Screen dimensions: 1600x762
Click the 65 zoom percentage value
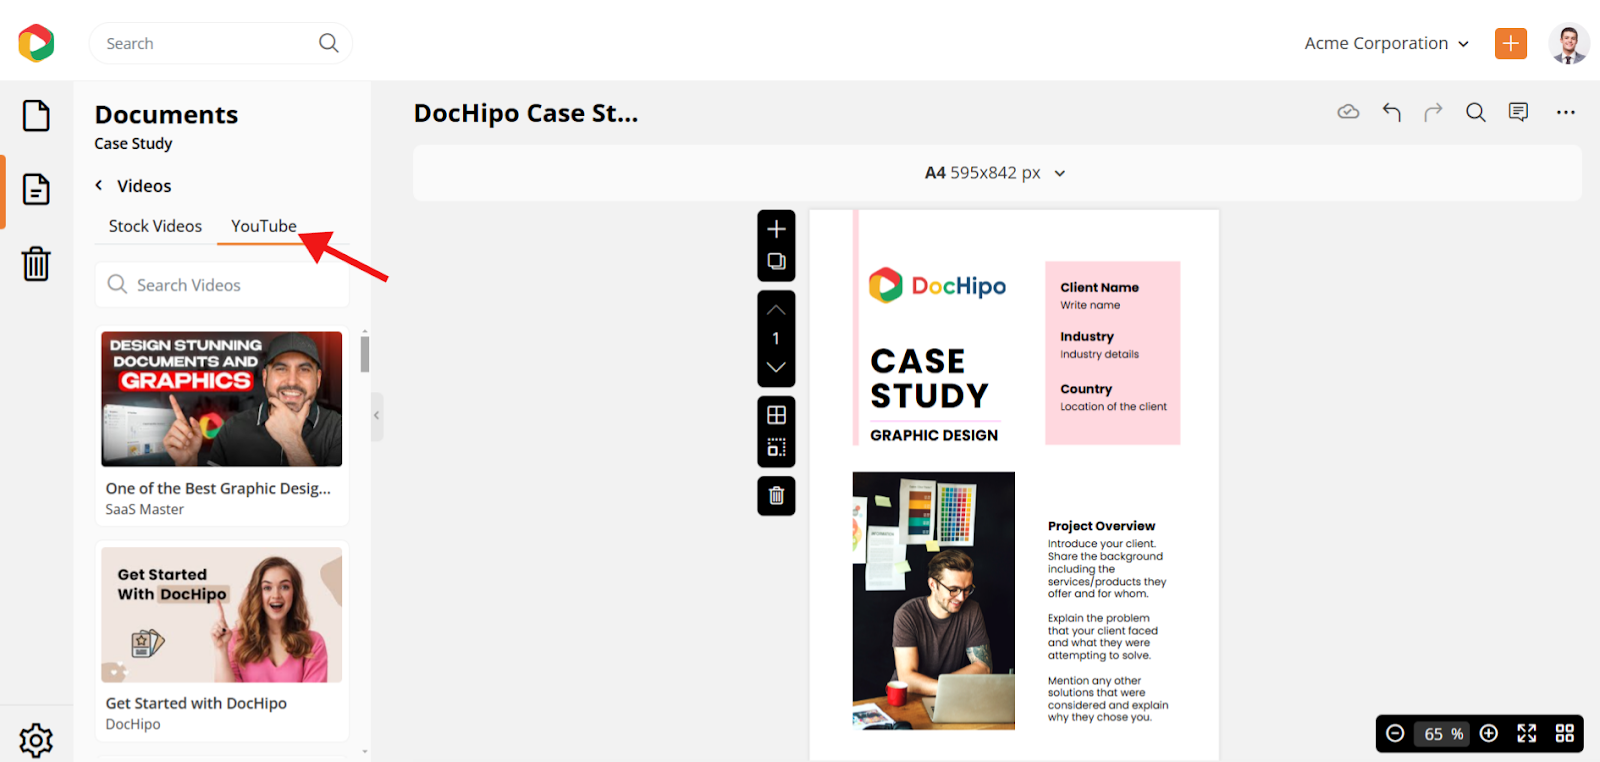[1434, 734]
